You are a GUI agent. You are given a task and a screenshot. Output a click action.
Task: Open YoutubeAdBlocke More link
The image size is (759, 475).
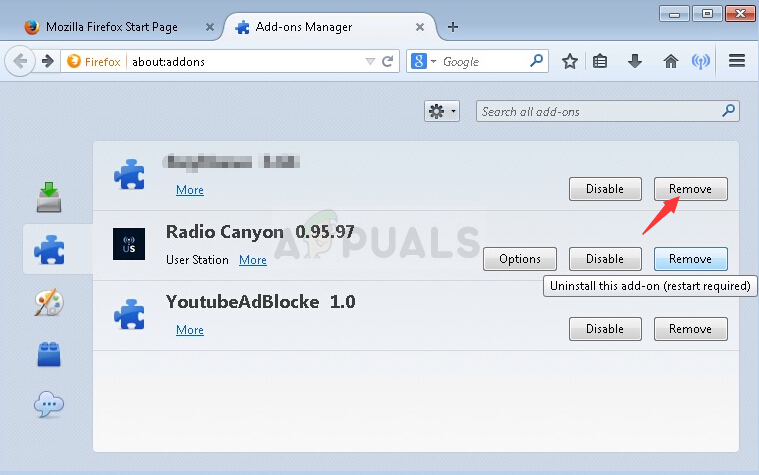coord(190,330)
